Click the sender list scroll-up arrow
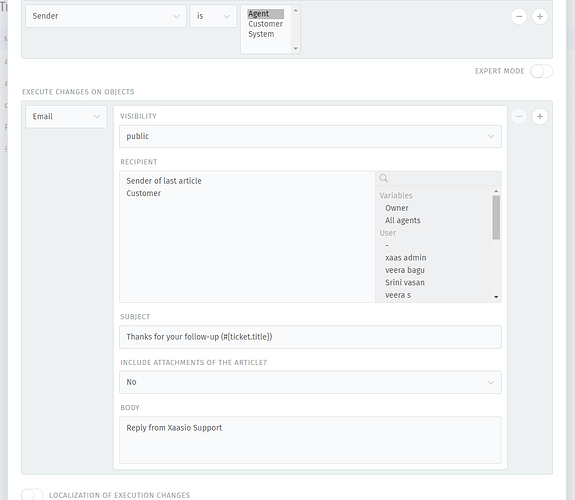 click(x=296, y=10)
